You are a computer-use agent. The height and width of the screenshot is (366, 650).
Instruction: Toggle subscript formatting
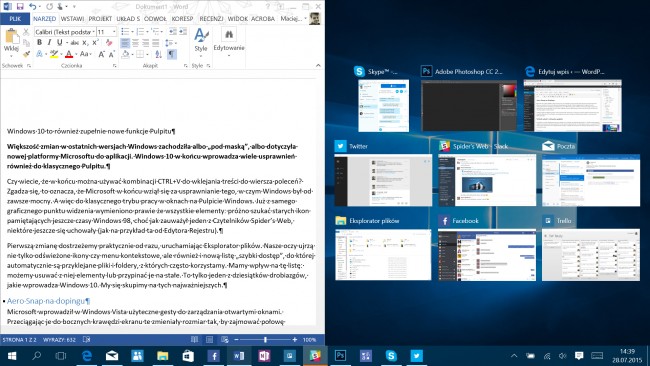coord(85,42)
